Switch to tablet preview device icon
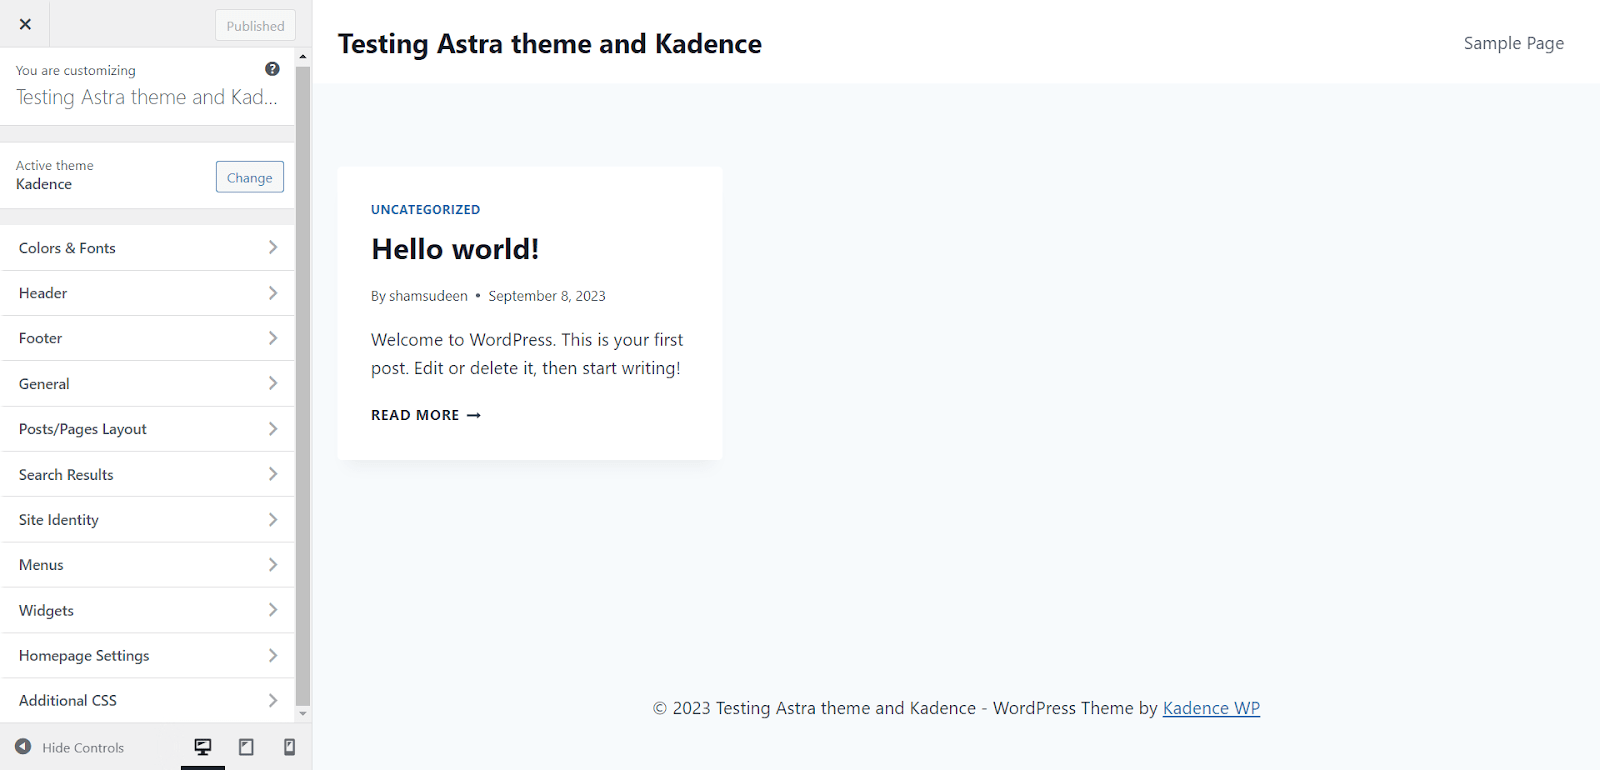This screenshot has height=770, width=1600. pyautogui.click(x=246, y=747)
